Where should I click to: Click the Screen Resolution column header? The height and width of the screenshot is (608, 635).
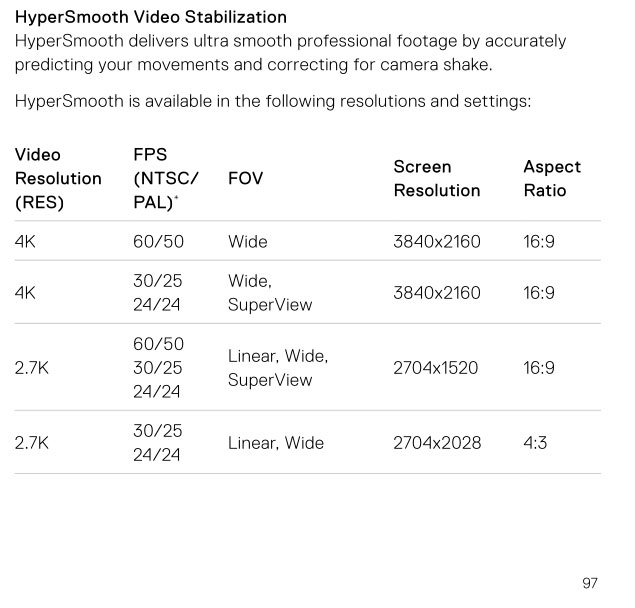pos(436,179)
